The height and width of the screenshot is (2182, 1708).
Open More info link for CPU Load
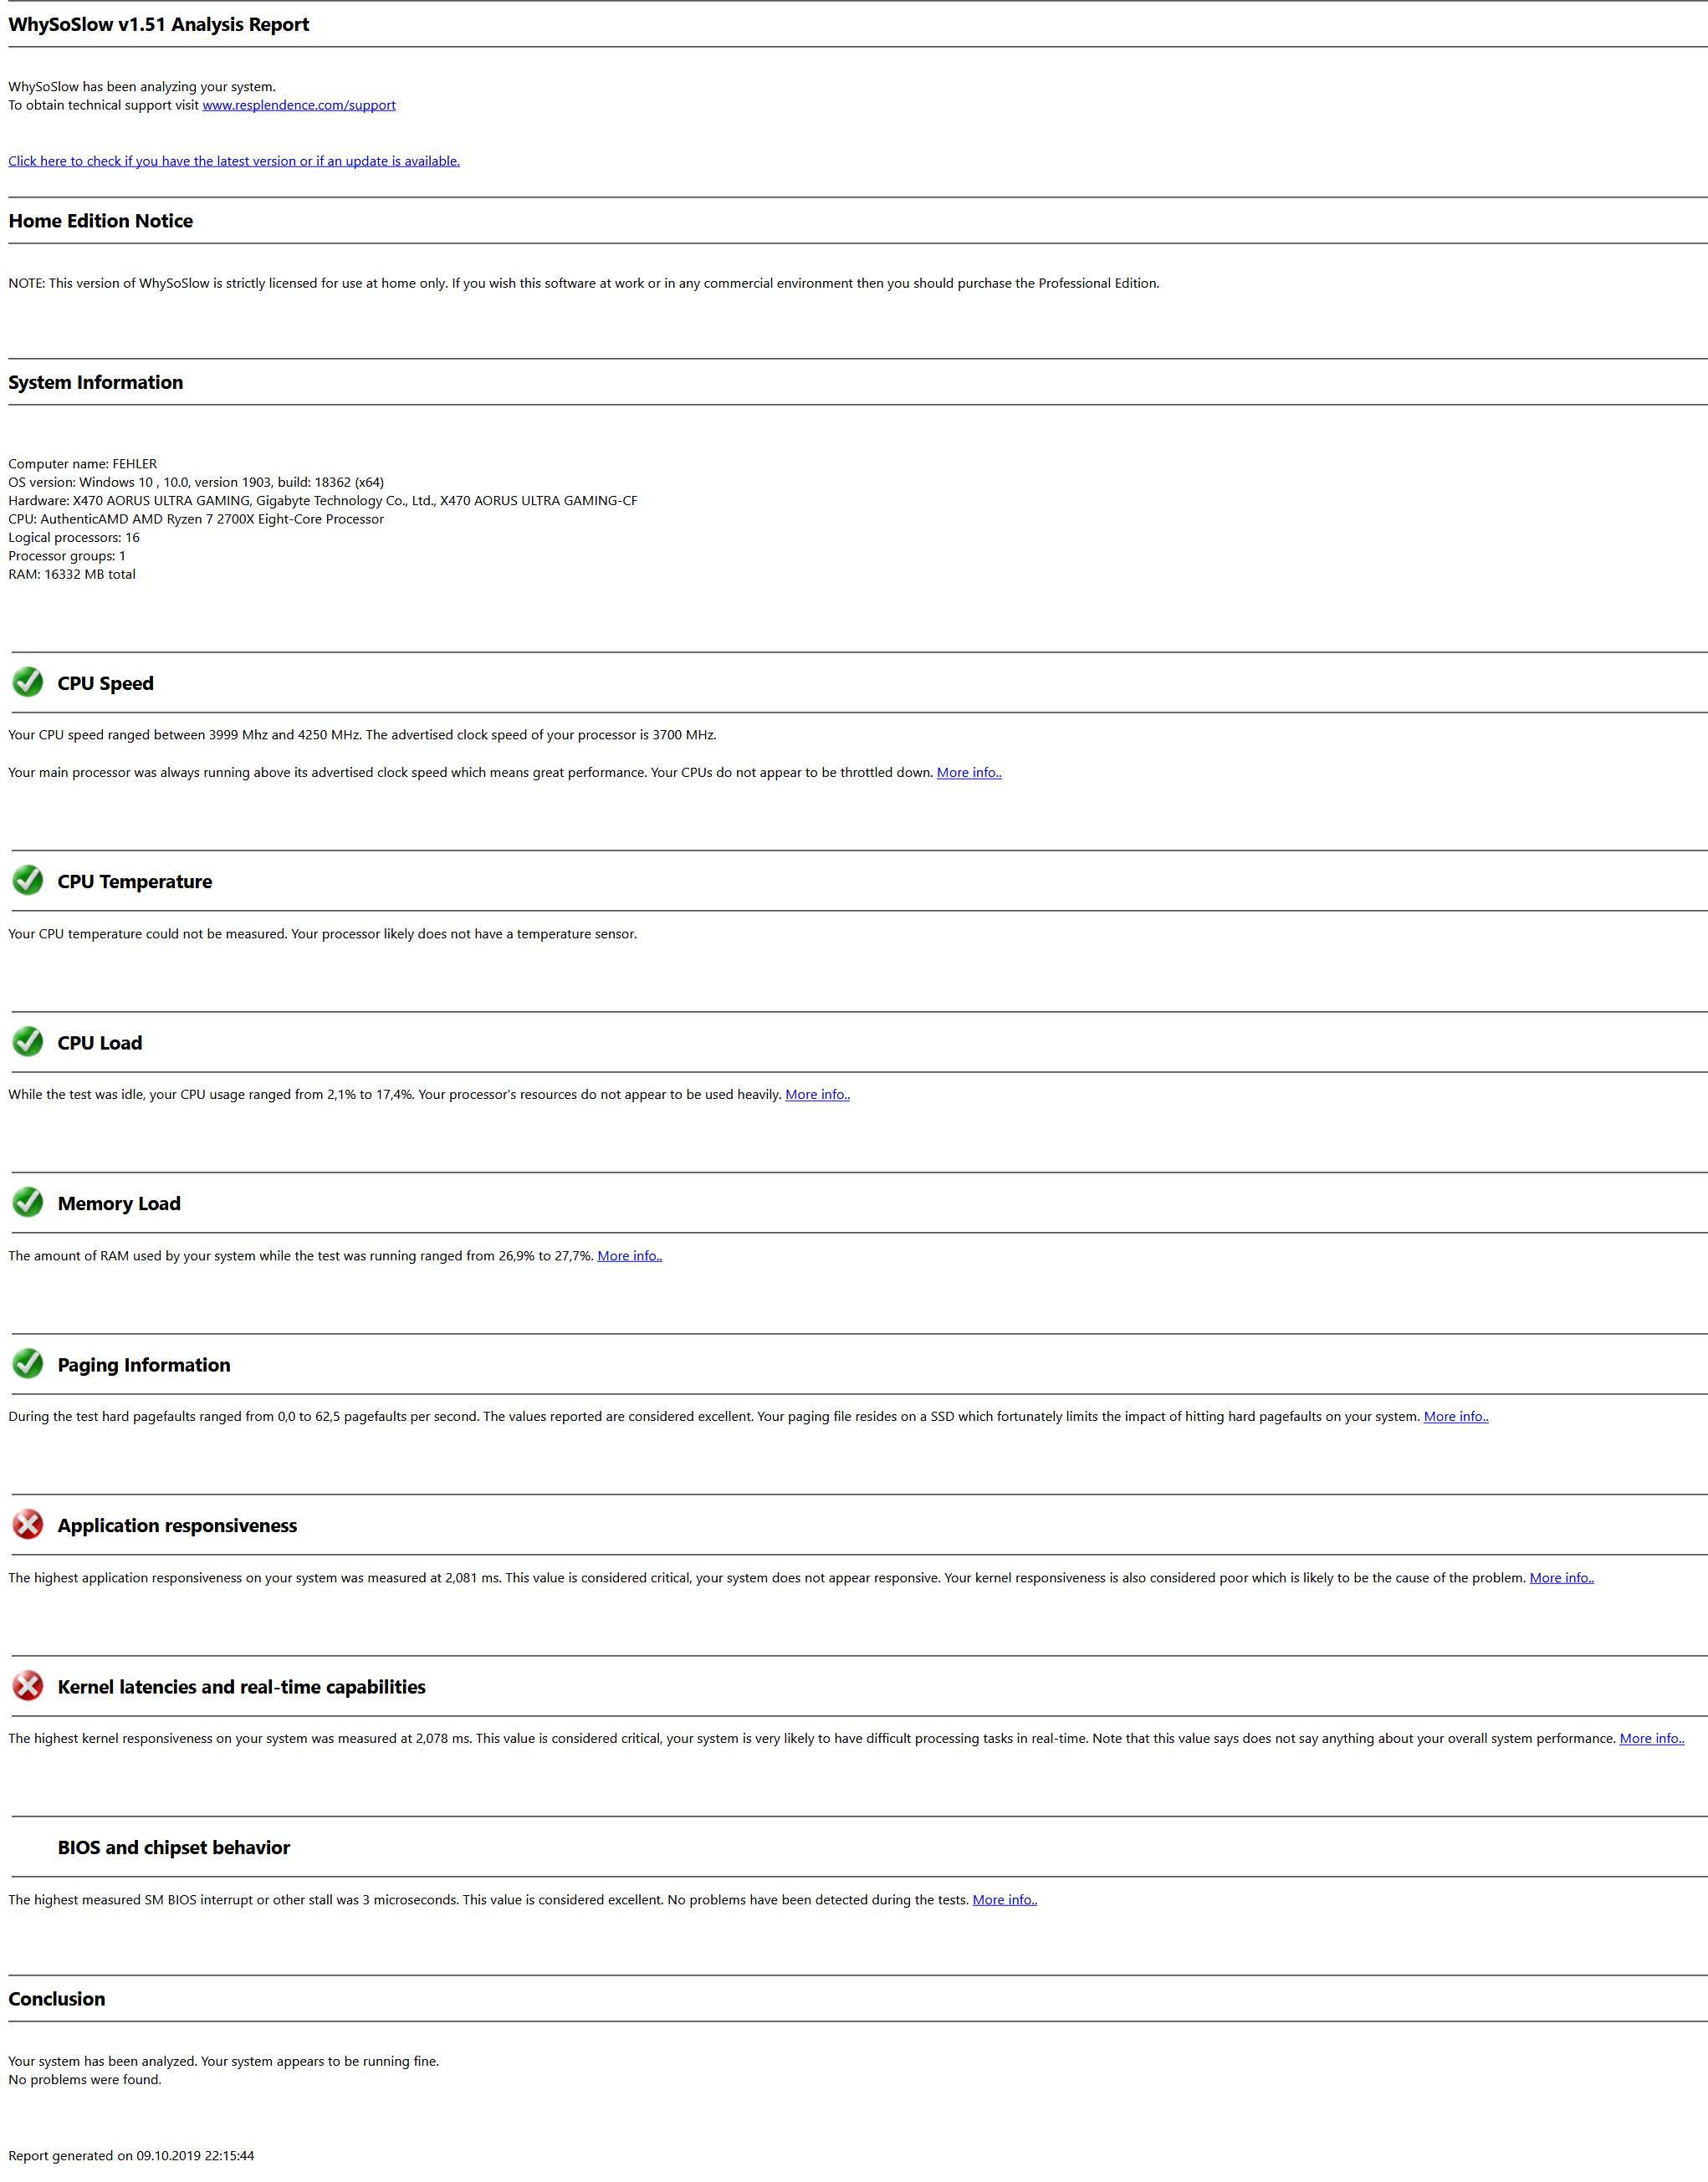pos(817,1094)
